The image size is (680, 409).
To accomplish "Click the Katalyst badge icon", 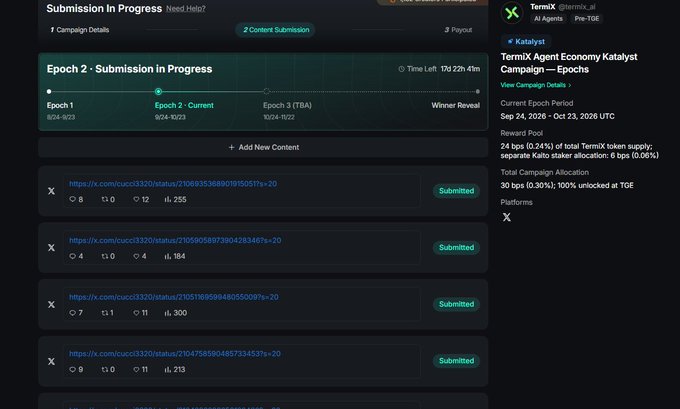I will [510, 42].
